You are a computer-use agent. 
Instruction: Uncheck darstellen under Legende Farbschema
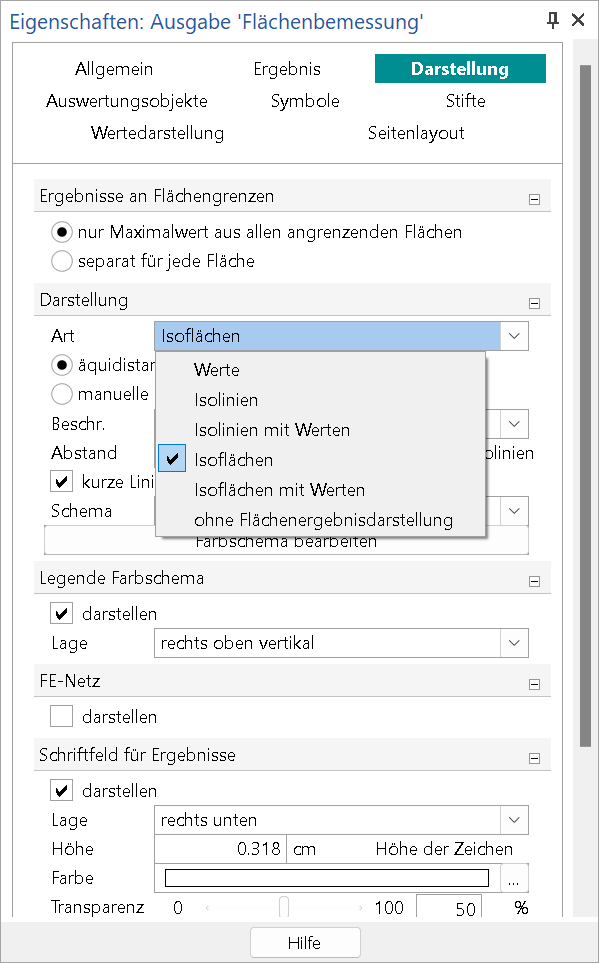[61, 614]
